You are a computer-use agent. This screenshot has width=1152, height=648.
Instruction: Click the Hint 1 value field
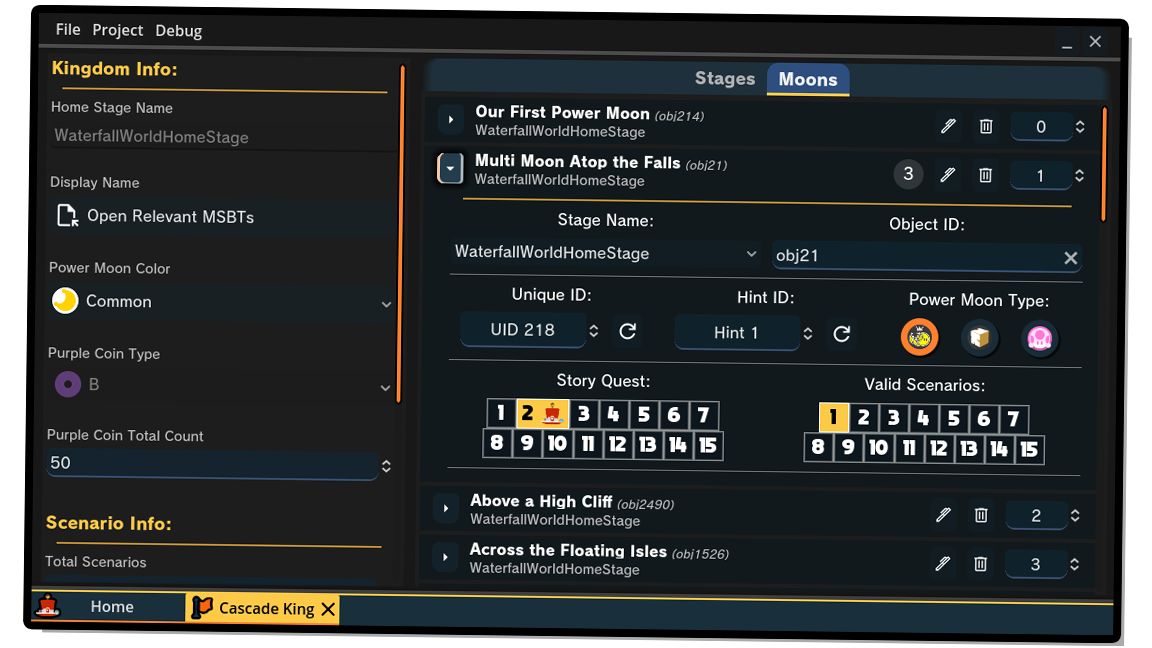point(736,333)
